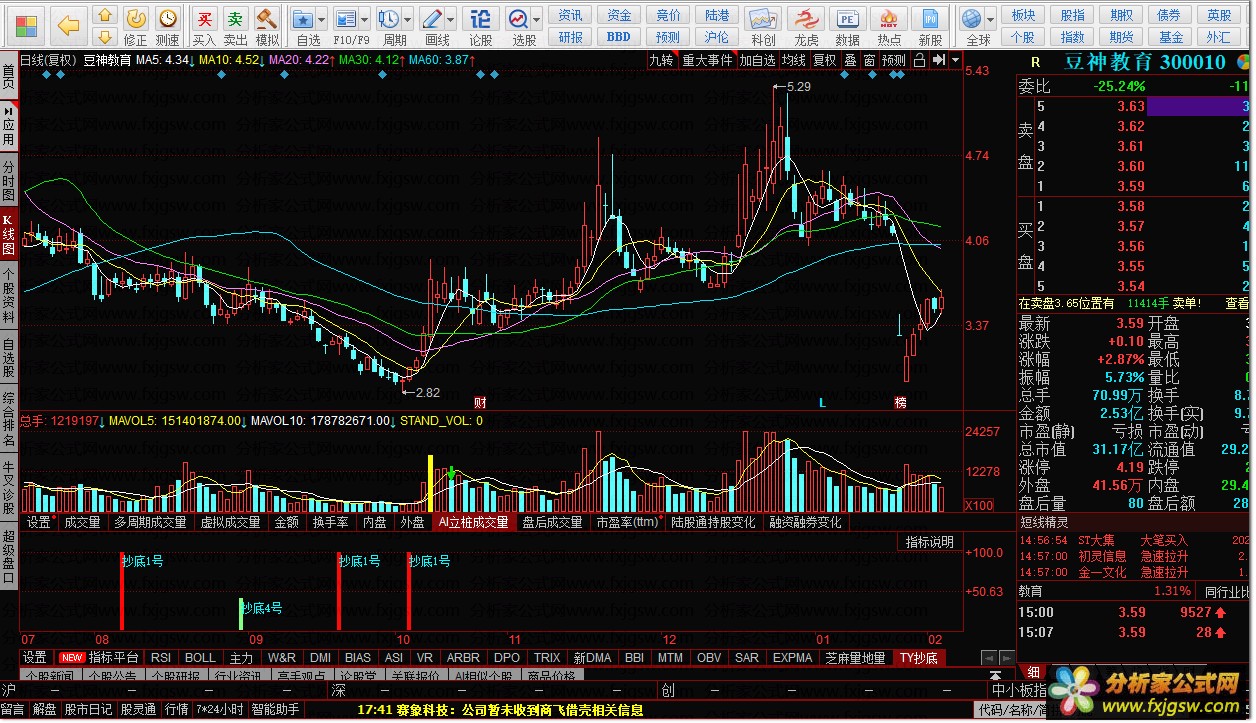Click the colorful home grid icon
Image resolution: width=1256 pixels, height=723 pixels.
(24, 25)
